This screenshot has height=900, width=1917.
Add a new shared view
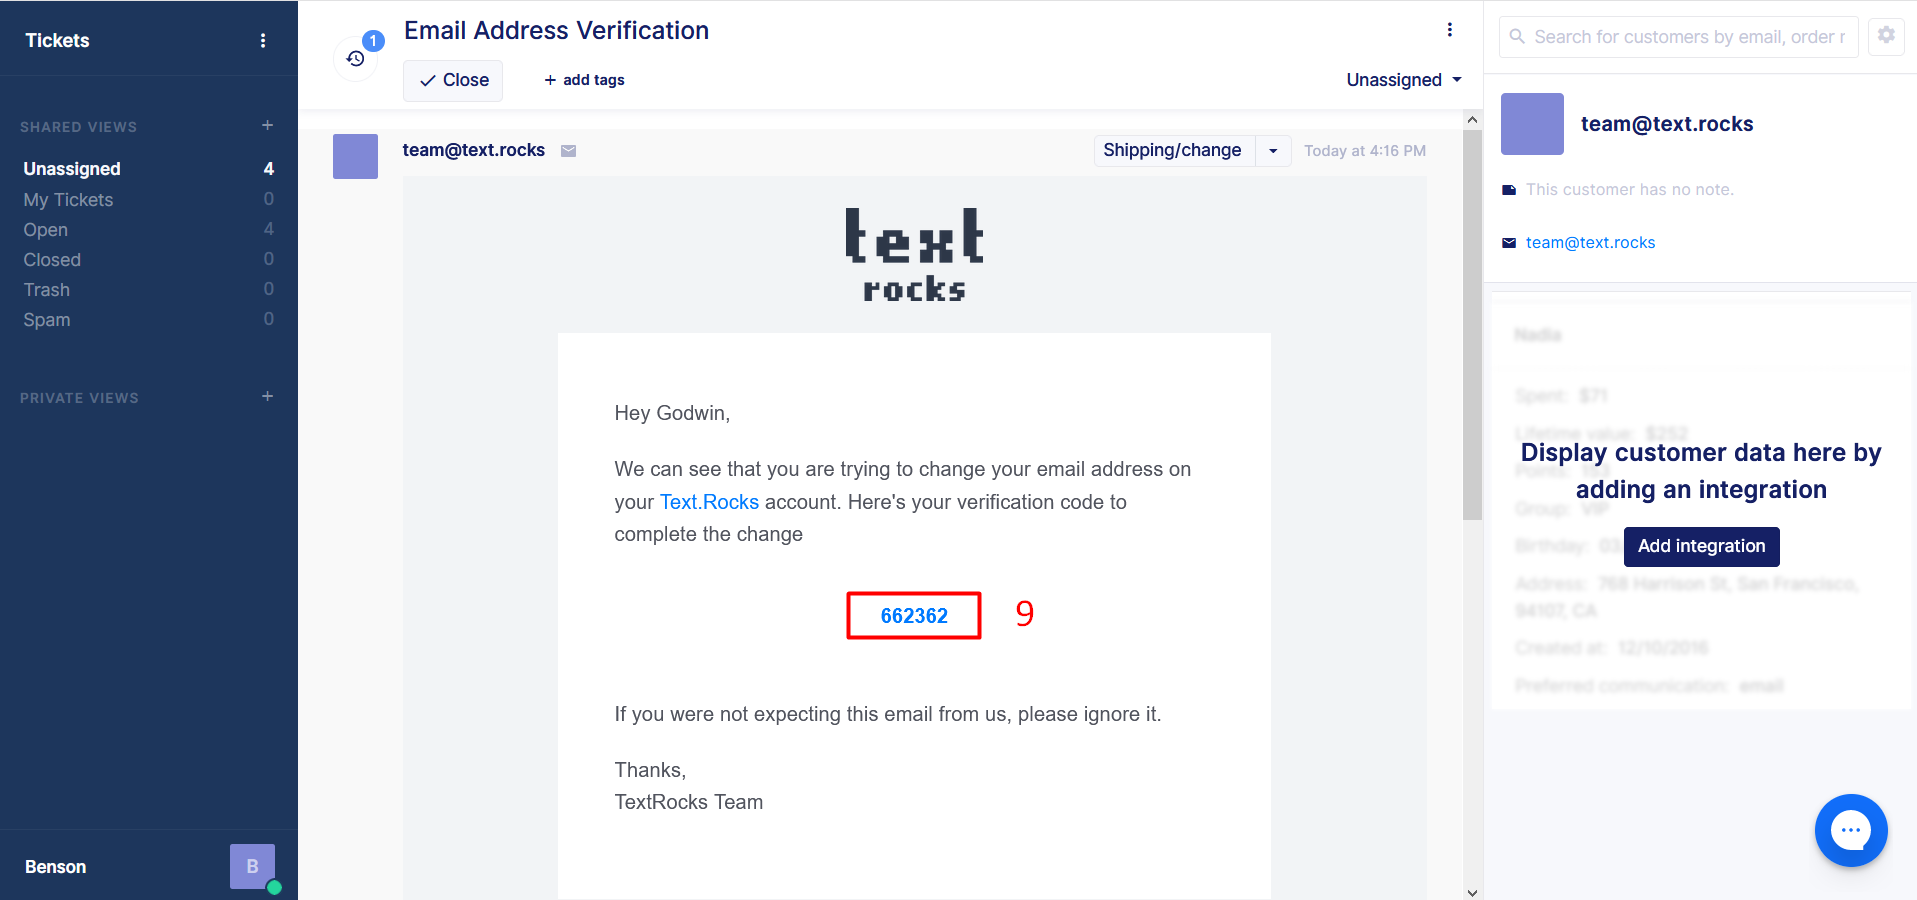[x=267, y=126]
